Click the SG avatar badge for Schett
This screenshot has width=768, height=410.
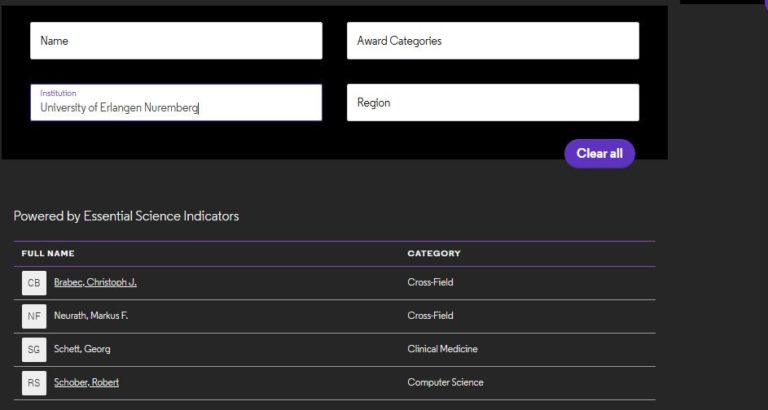34,349
